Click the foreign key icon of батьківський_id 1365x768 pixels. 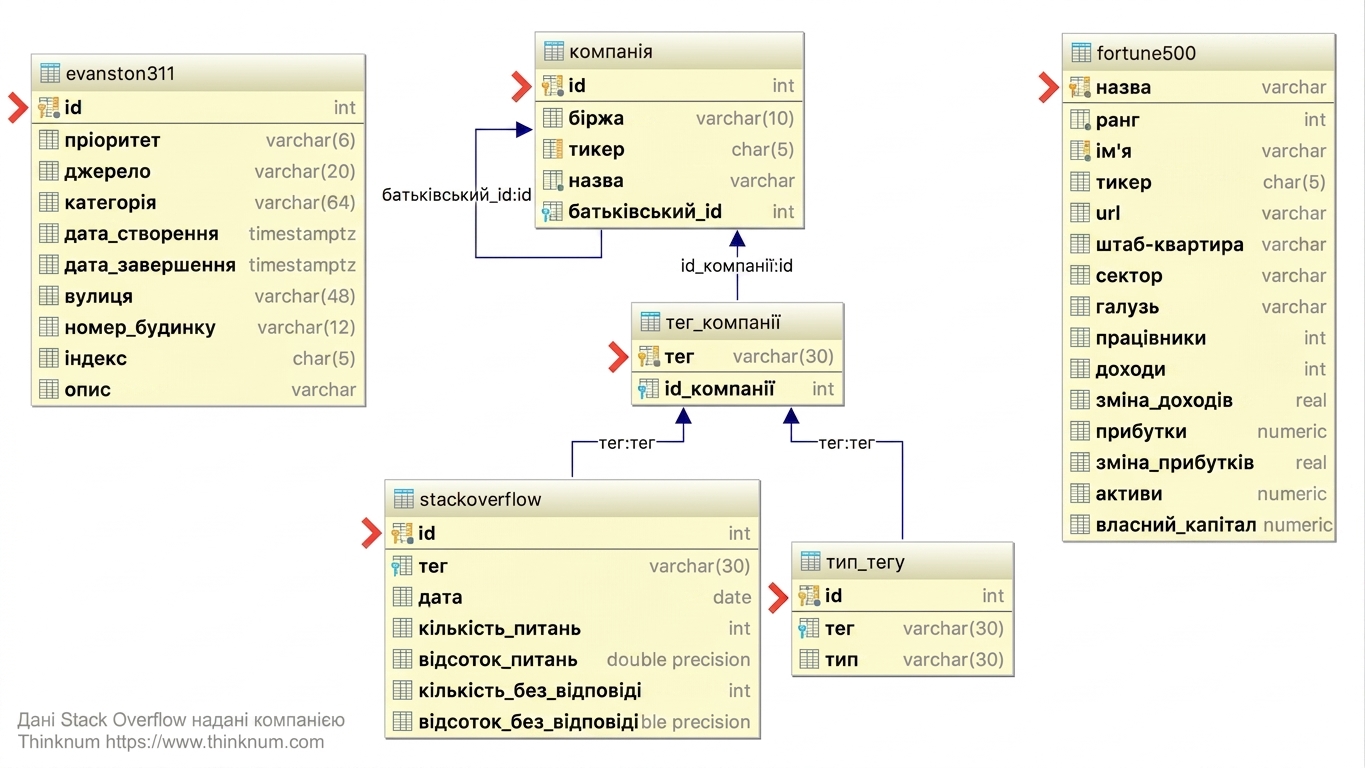click(553, 211)
